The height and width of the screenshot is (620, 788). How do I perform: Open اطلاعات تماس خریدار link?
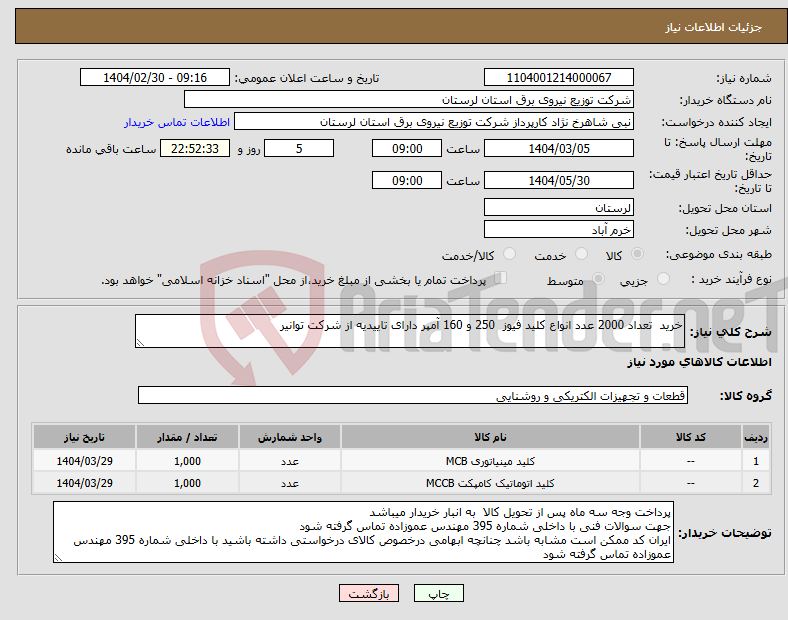[177, 122]
